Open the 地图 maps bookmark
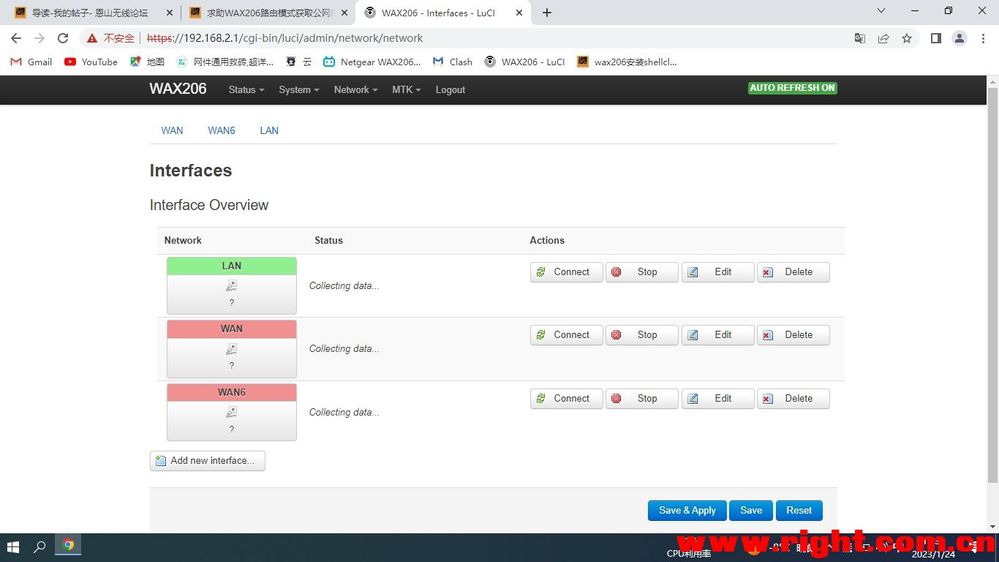 [147, 62]
